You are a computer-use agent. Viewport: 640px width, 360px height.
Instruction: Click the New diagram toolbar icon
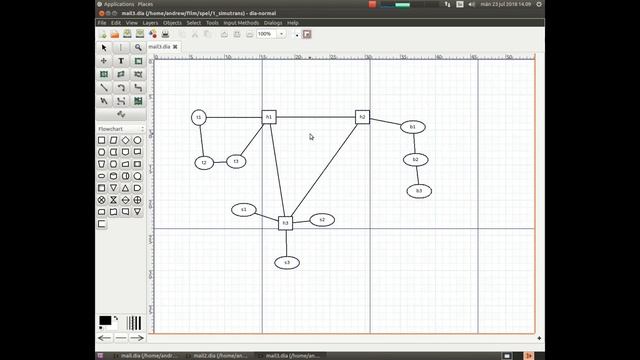coord(103,34)
